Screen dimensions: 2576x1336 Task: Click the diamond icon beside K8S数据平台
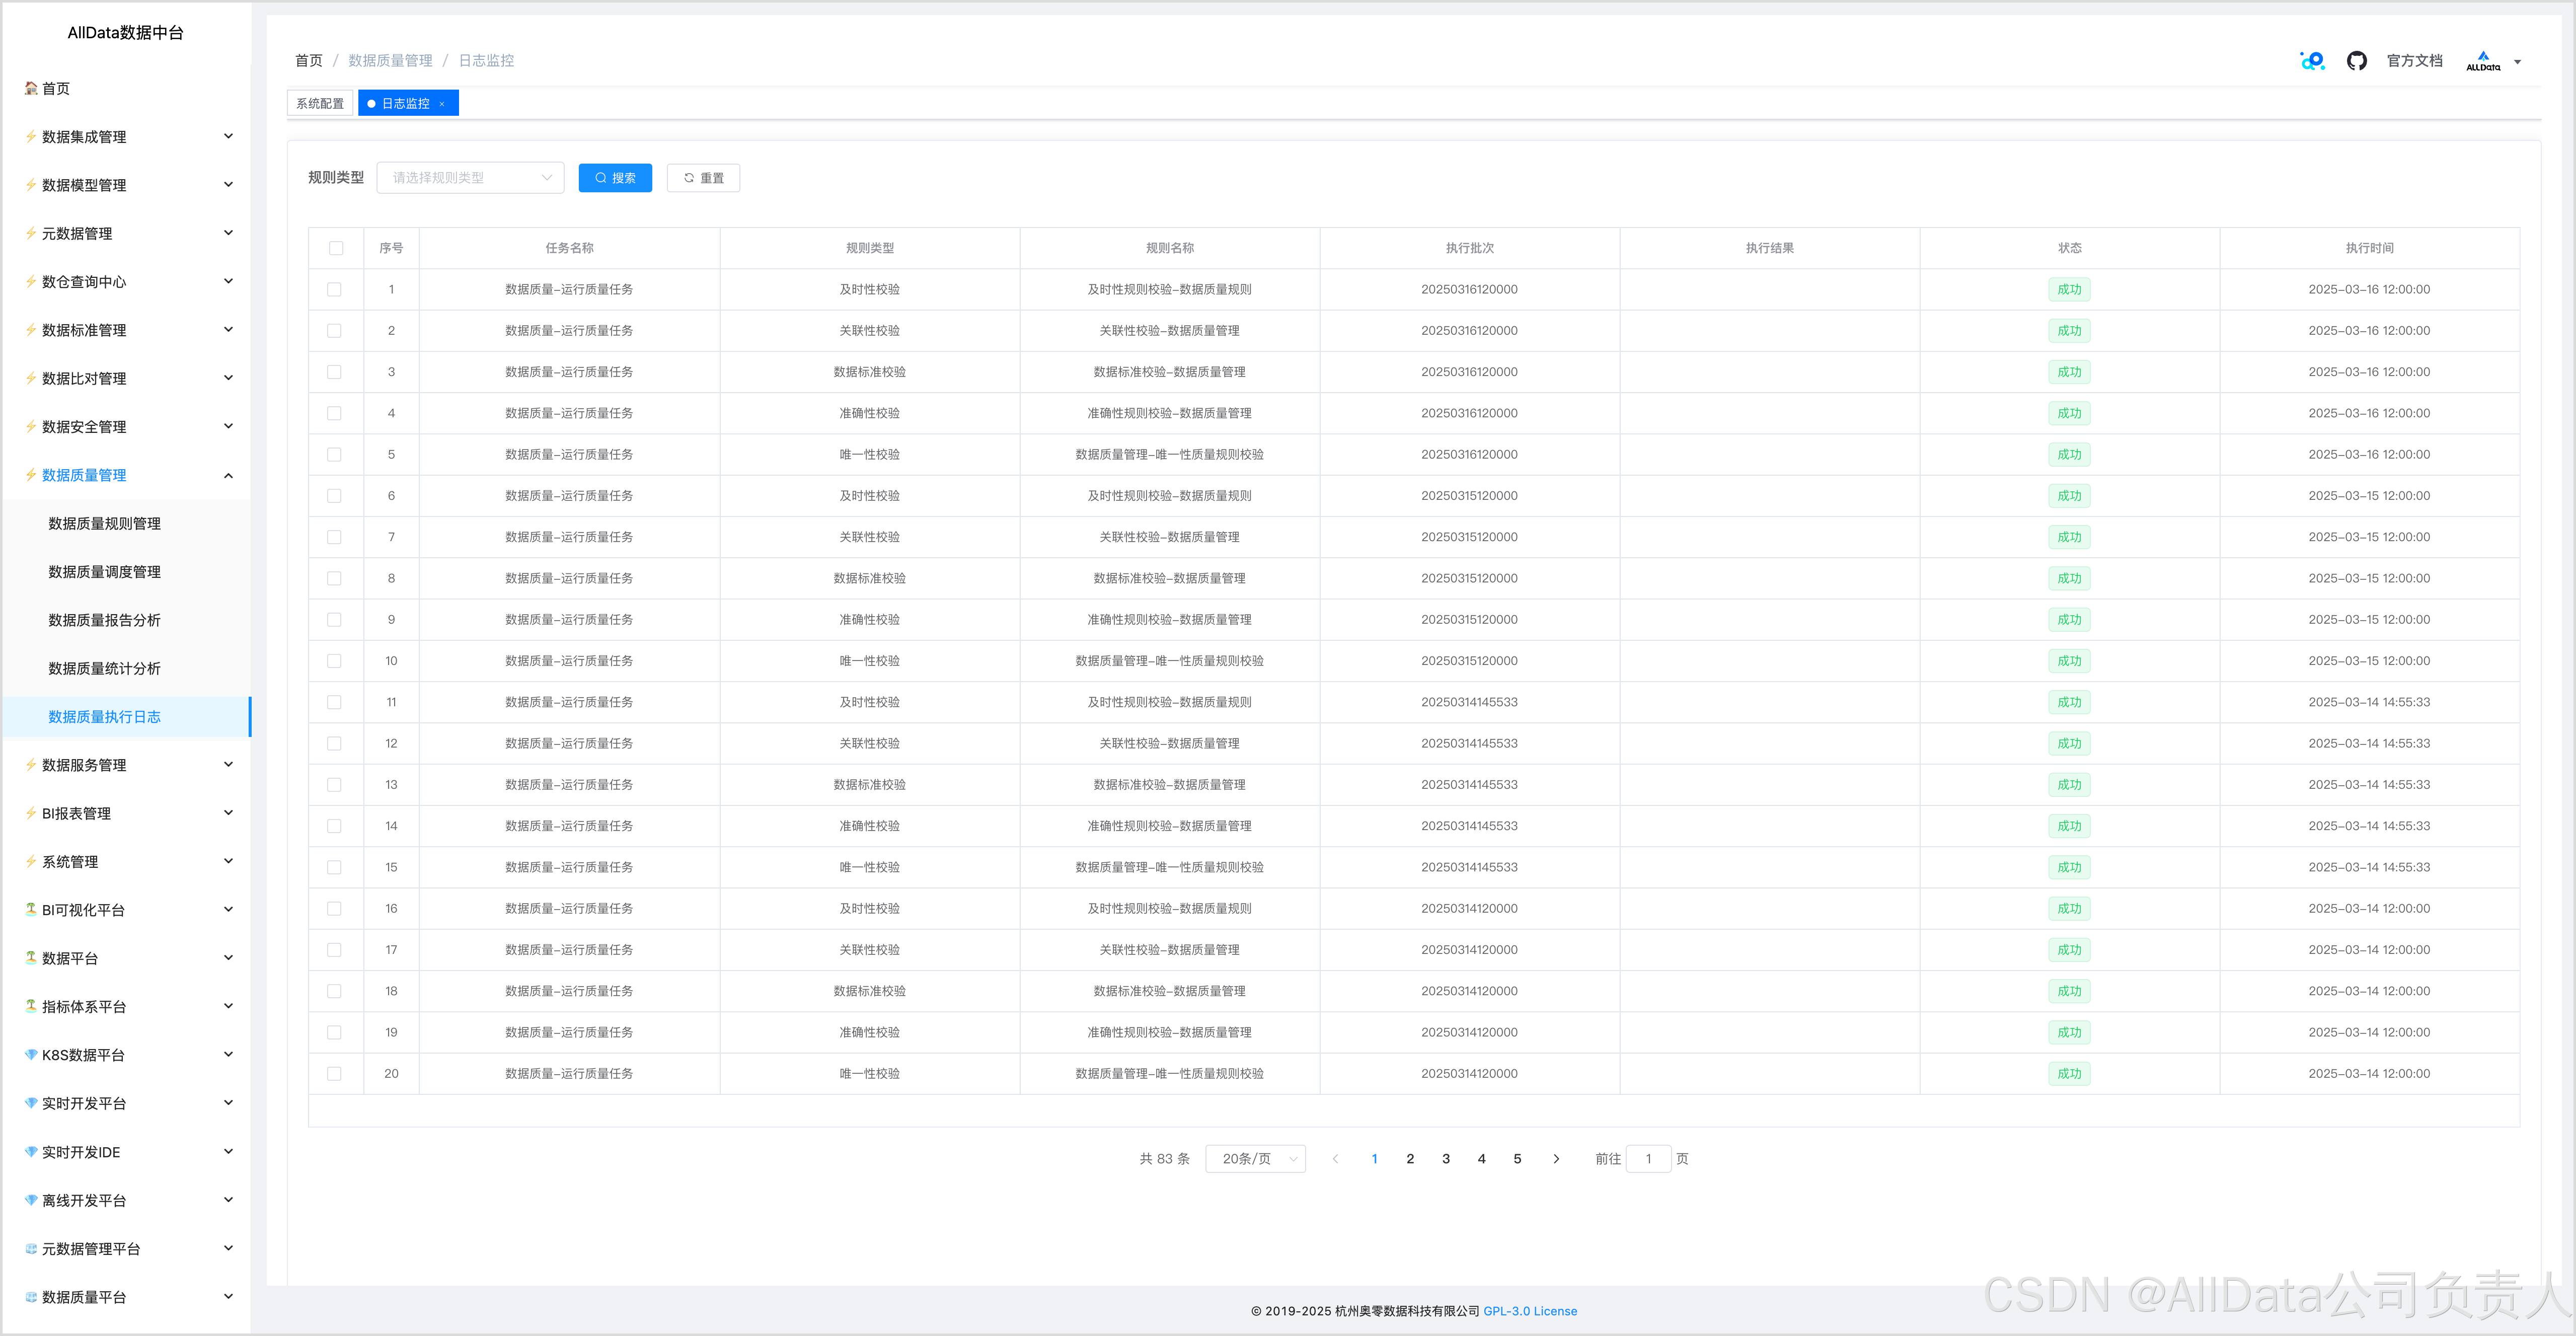[x=31, y=1055]
